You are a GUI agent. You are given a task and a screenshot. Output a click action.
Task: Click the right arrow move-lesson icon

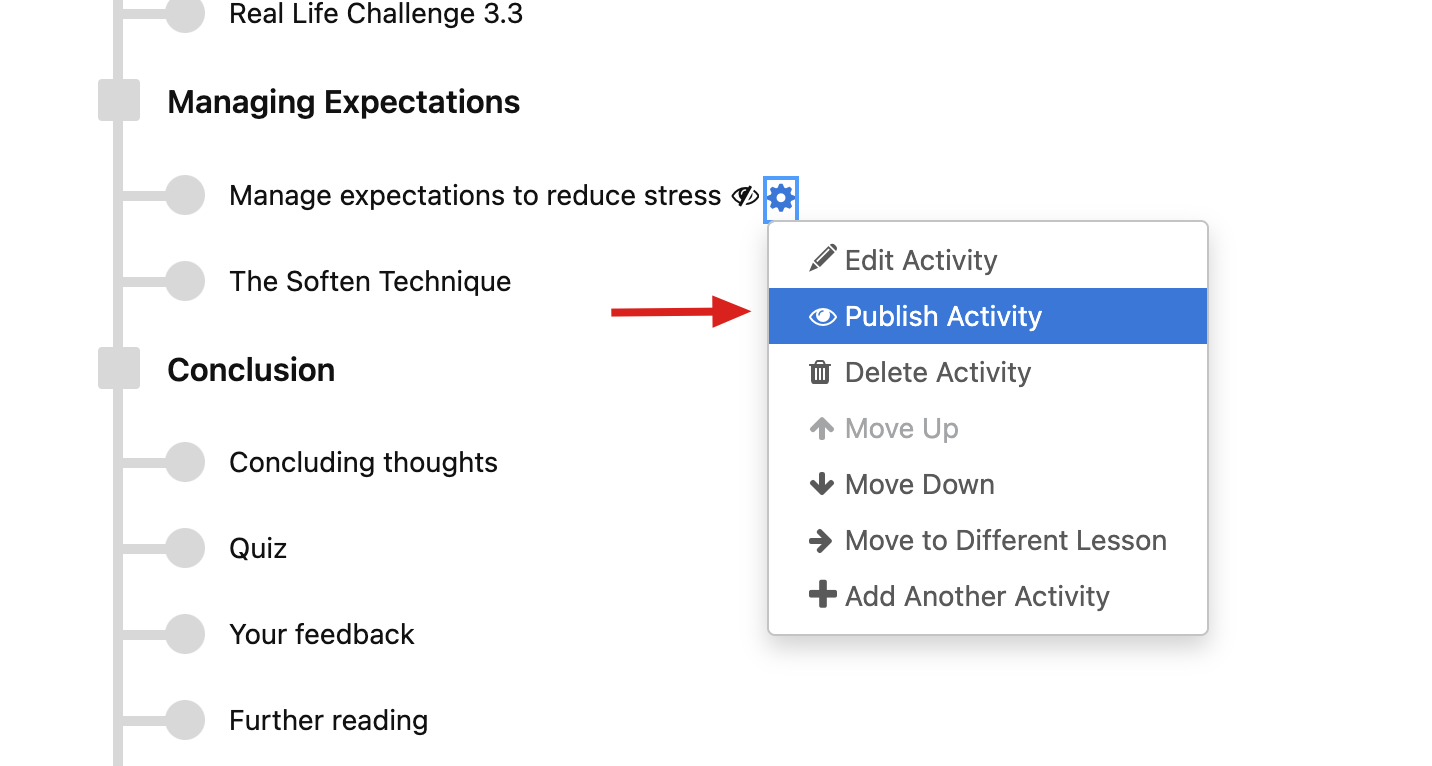click(821, 540)
